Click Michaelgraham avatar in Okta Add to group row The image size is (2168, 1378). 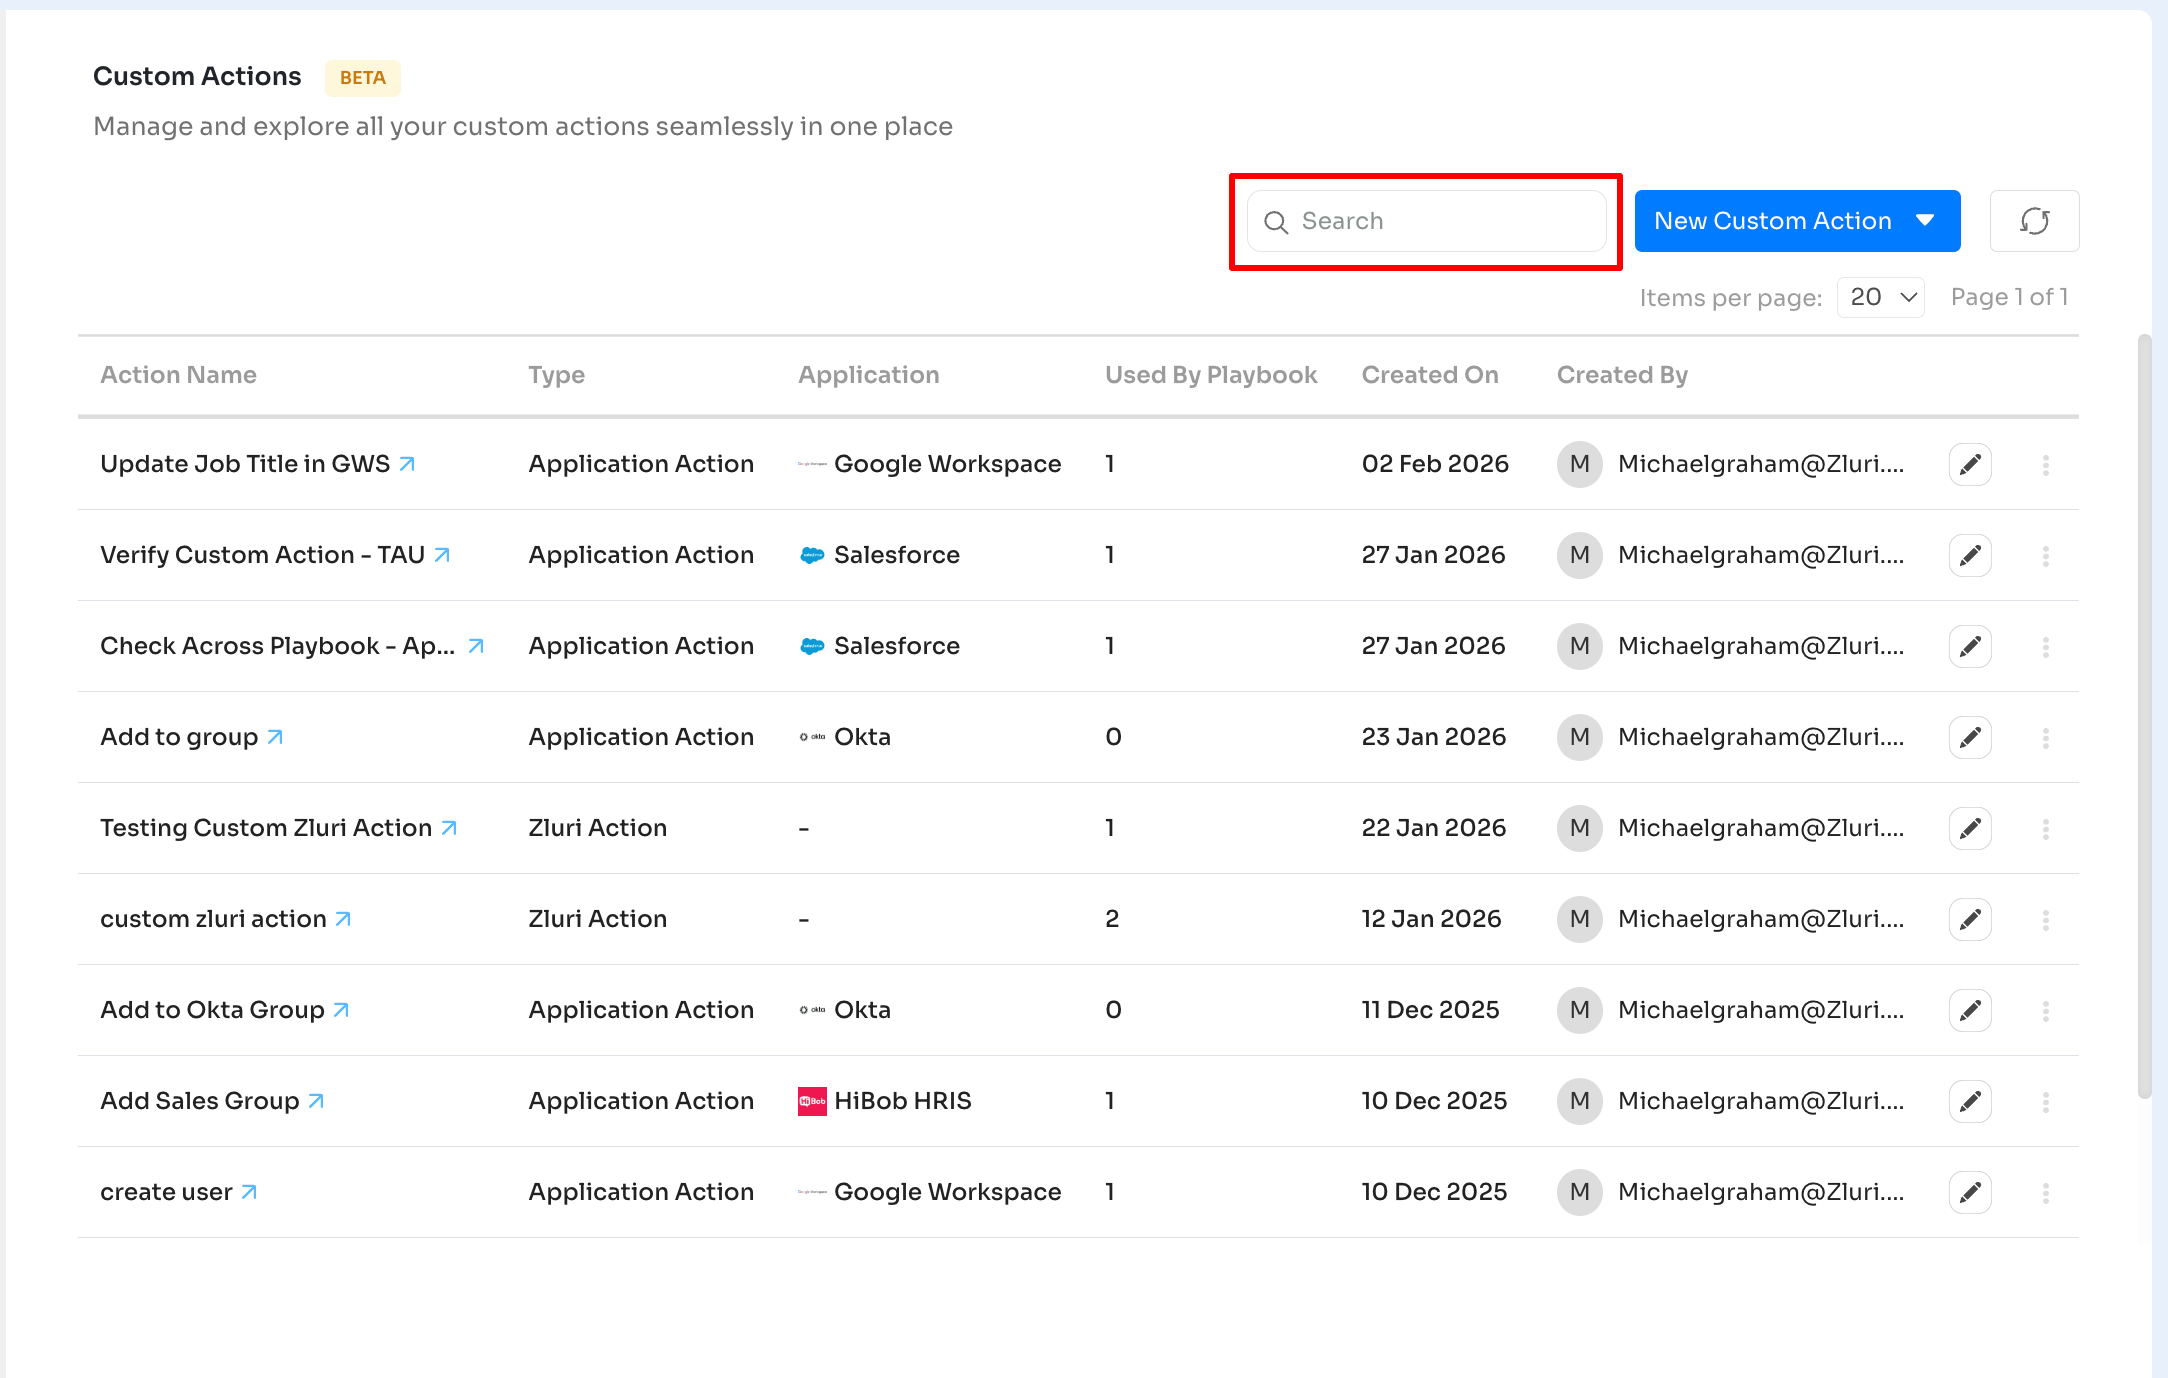(x=1579, y=737)
